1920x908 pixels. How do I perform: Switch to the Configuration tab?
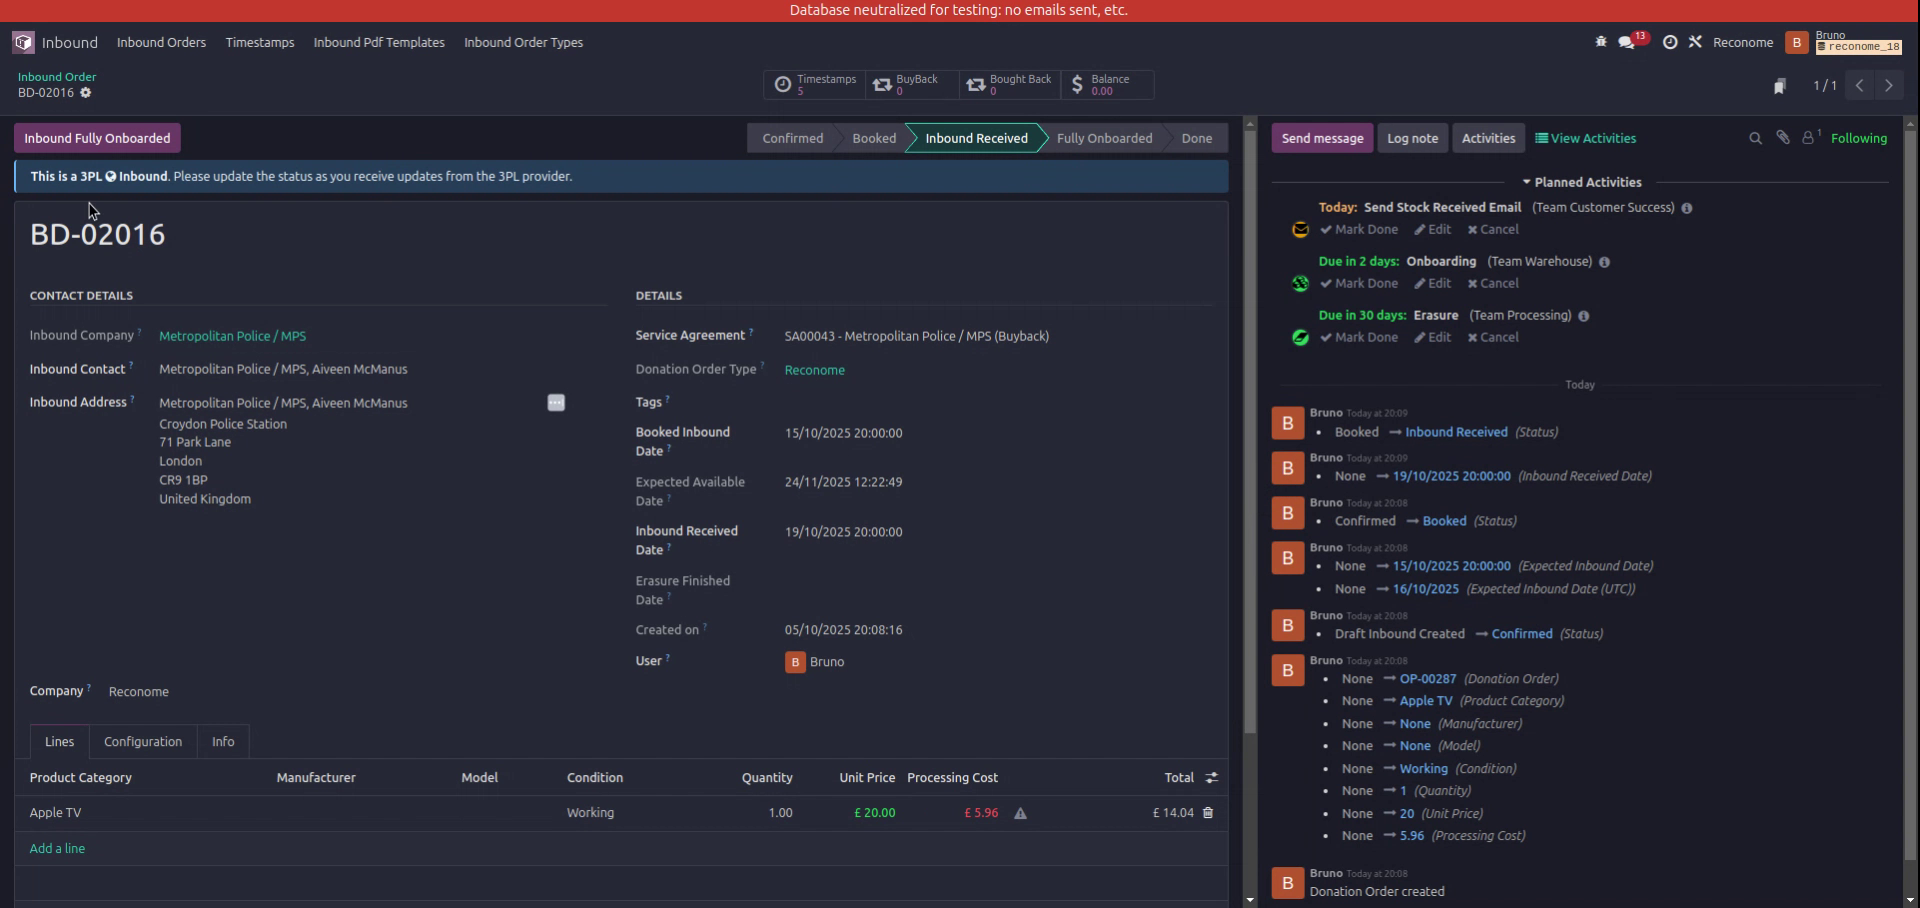(142, 741)
